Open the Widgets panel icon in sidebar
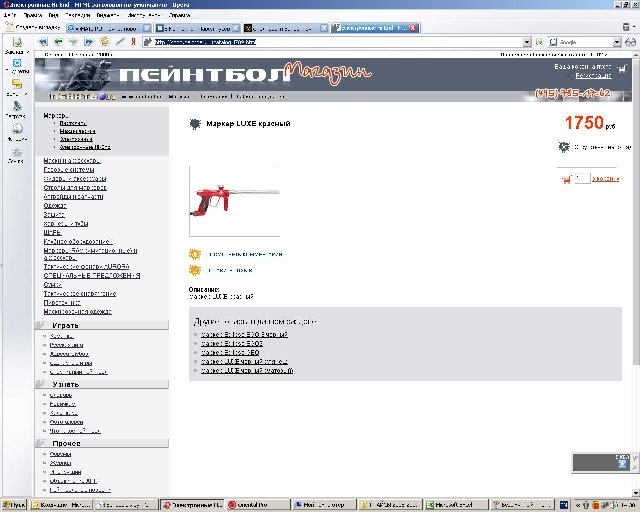The width and height of the screenshot is (640, 512). tap(17, 63)
